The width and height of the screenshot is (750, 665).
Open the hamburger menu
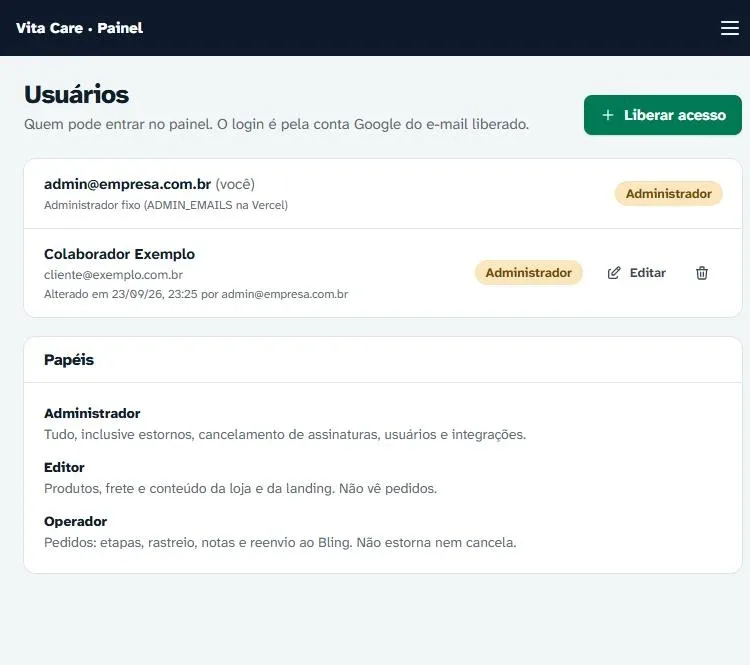tap(729, 28)
